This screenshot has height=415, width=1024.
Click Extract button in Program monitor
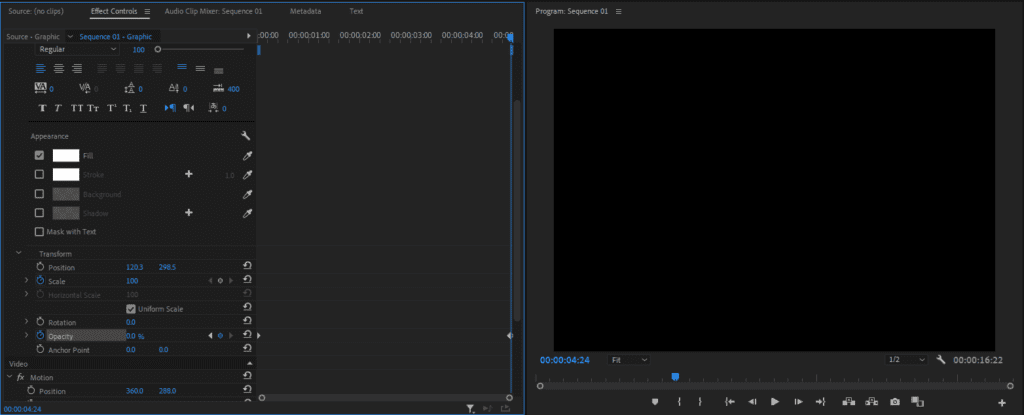pyautogui.click(x=871, y=402)
